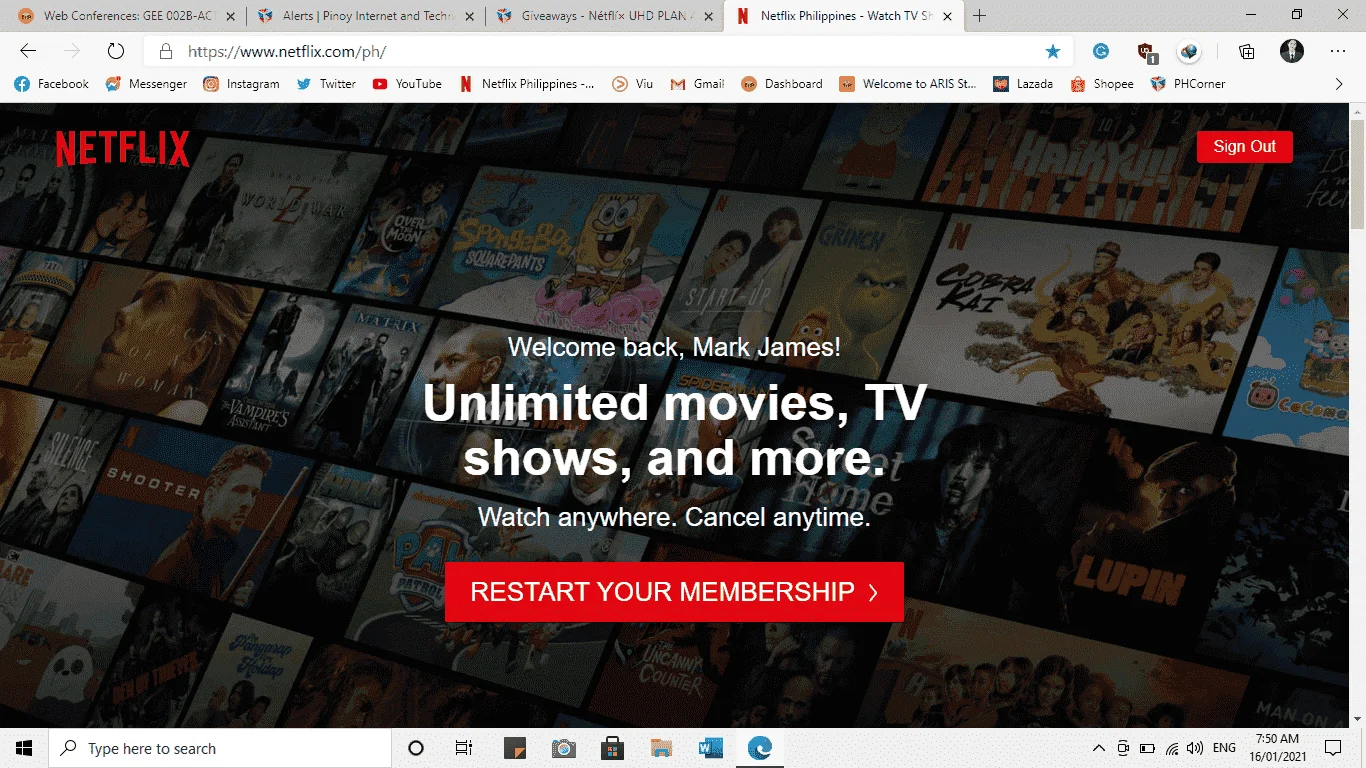The width and height of the screenshot is (1366, 768).
Task: Open Task View on taskbar
Action: (464, 748)
